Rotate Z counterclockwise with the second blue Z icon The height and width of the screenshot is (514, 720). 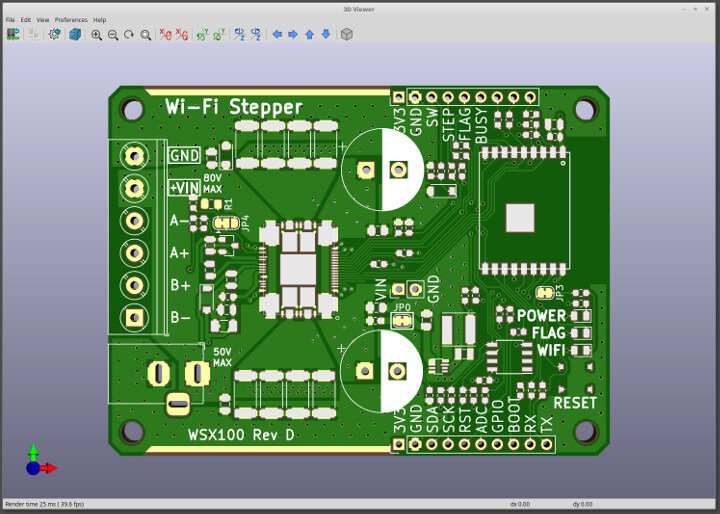[x=256, y=34]
